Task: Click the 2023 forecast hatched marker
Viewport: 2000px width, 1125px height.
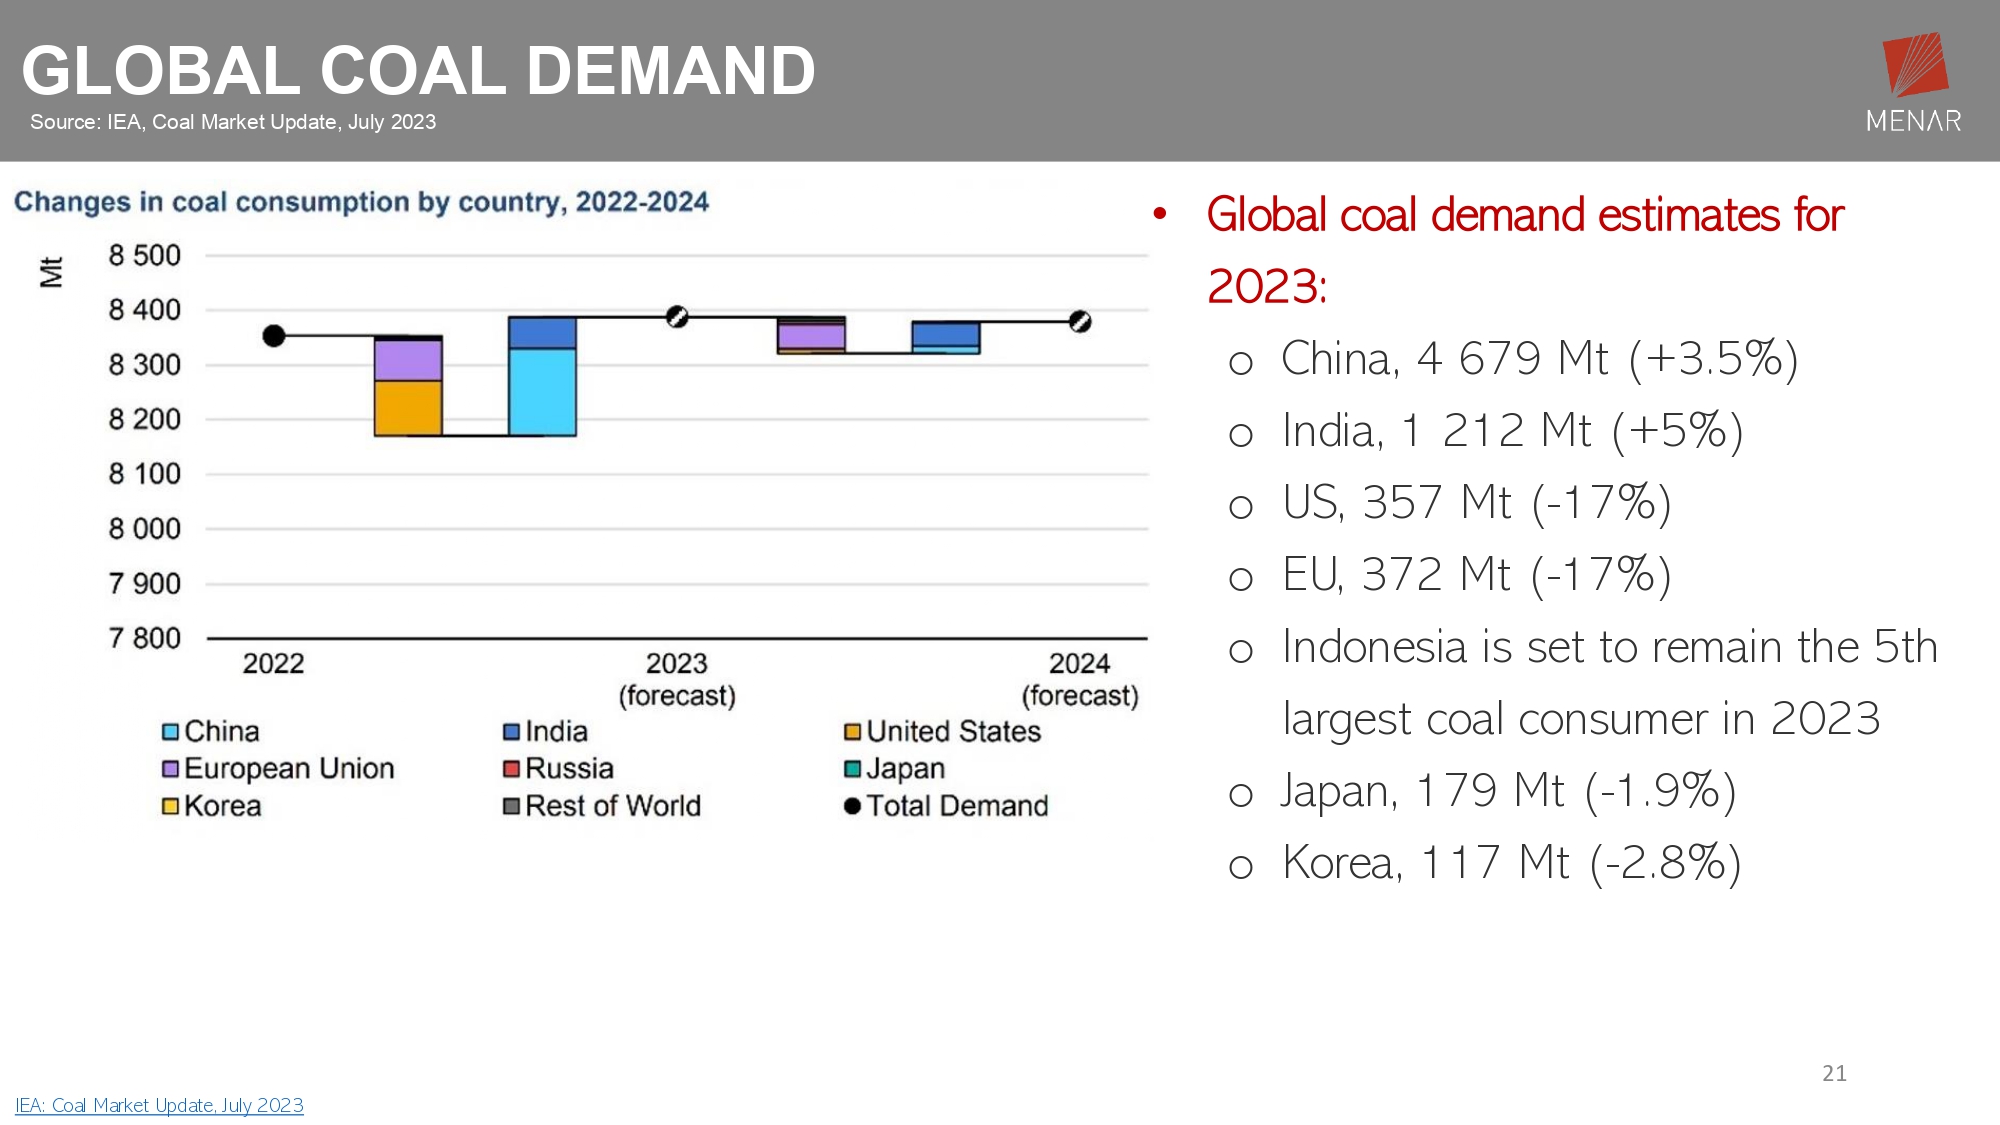Action: [x=677, y=317]
